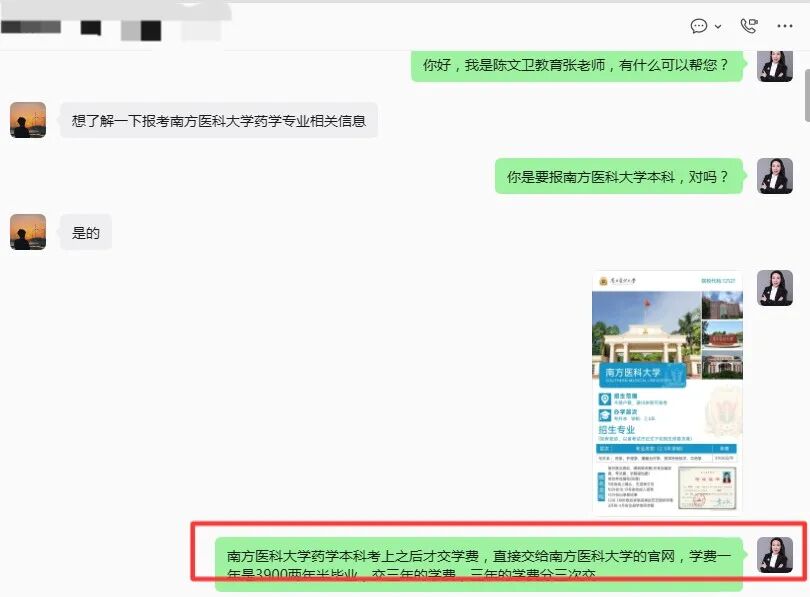Select the 是的 reply bubble
810x597 pixels.
86,232
